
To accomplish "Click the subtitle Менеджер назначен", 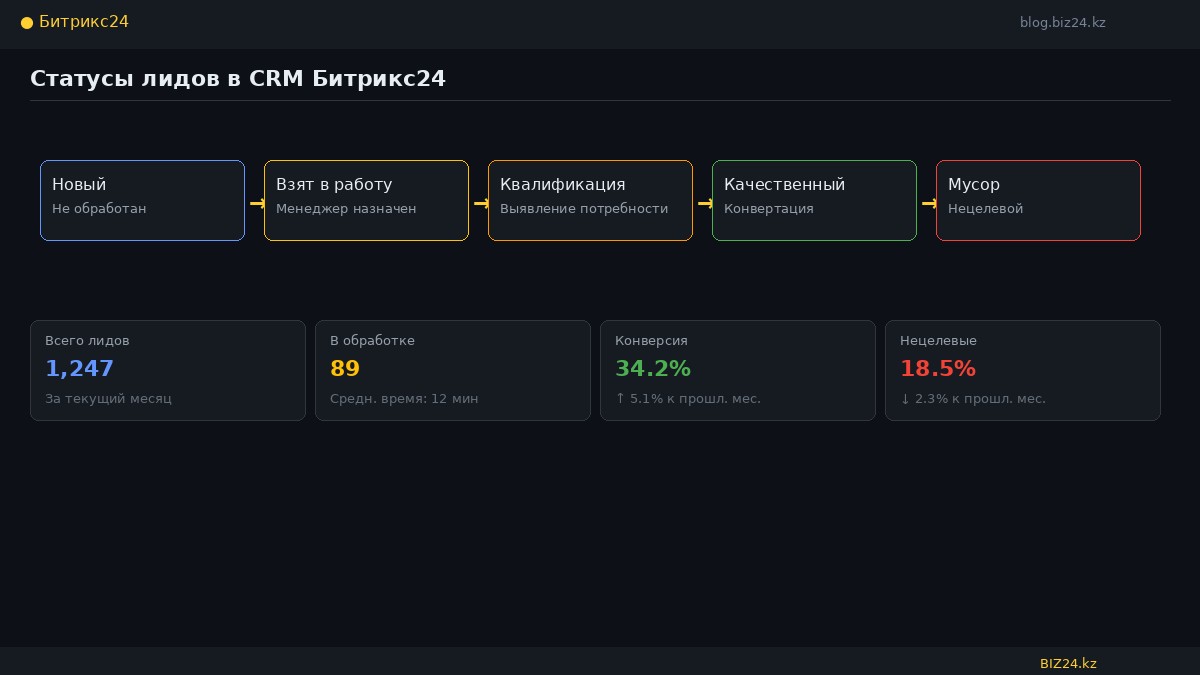I will click(x=346, y=209).
